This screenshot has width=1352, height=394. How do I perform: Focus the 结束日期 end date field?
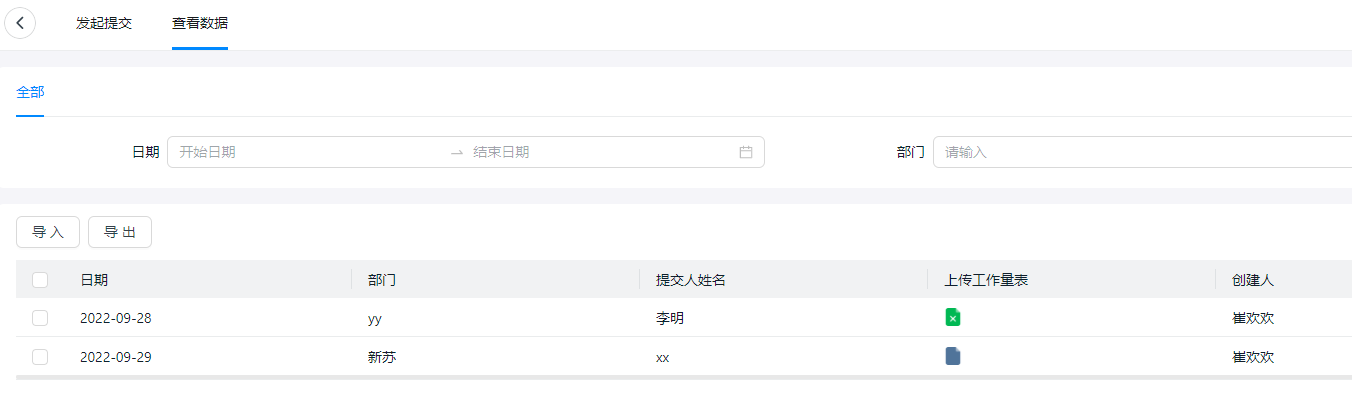tap(602, 152)
